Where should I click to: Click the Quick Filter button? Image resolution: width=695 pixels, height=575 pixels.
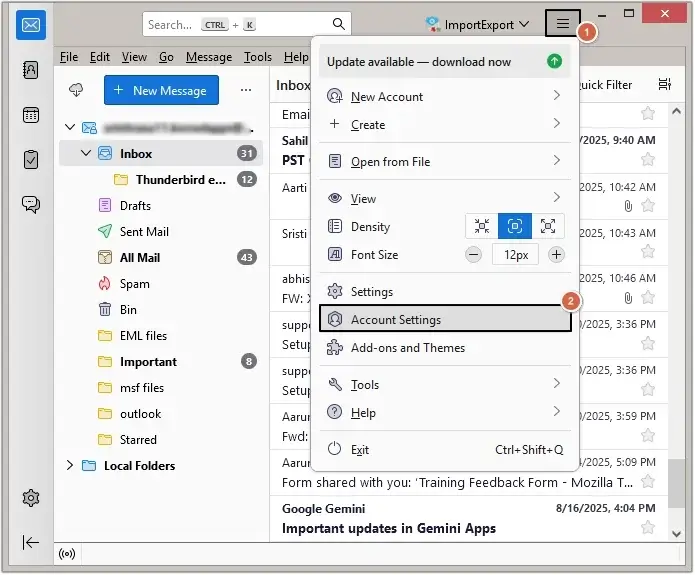[606, 84]
